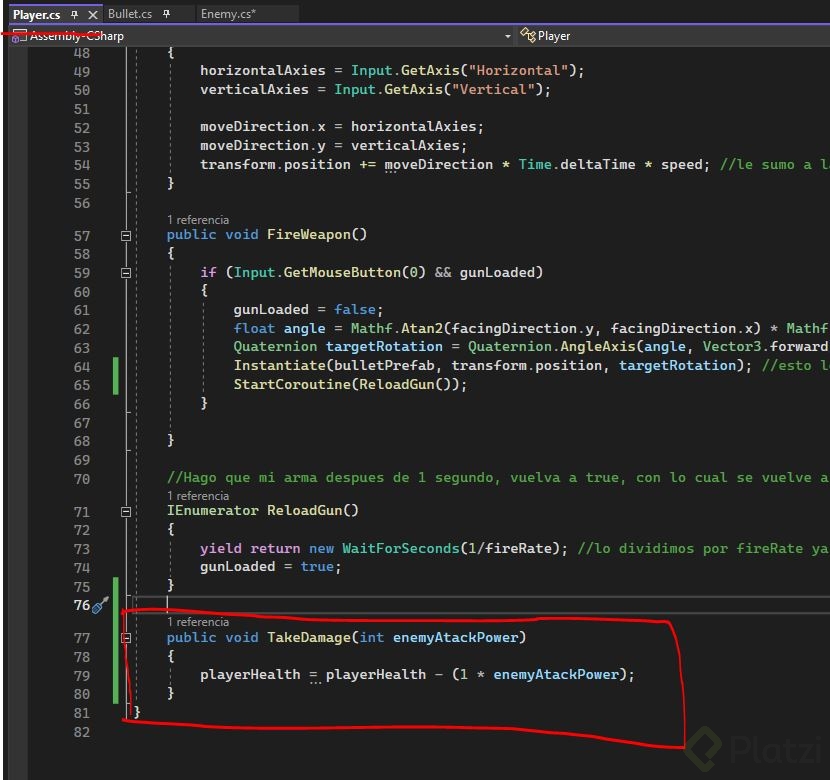The height and width of the screenshot is (780, 830).
Task: Open the Assembly-CSharp project dropdown
Action: click(x=260, y=36)
